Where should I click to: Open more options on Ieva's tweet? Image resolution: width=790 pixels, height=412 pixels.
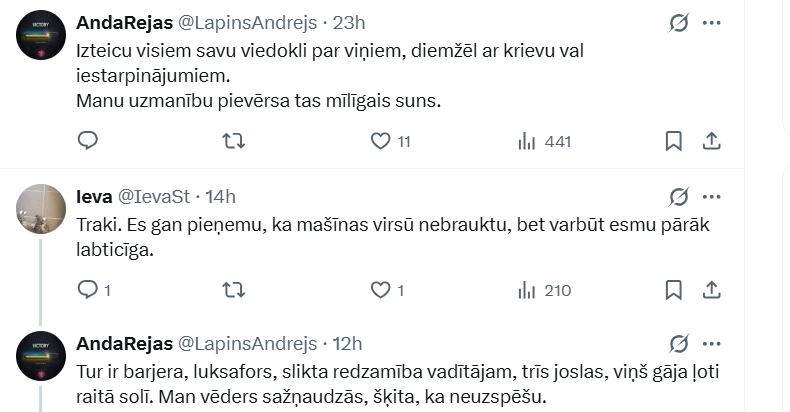[x=712, y=195]
